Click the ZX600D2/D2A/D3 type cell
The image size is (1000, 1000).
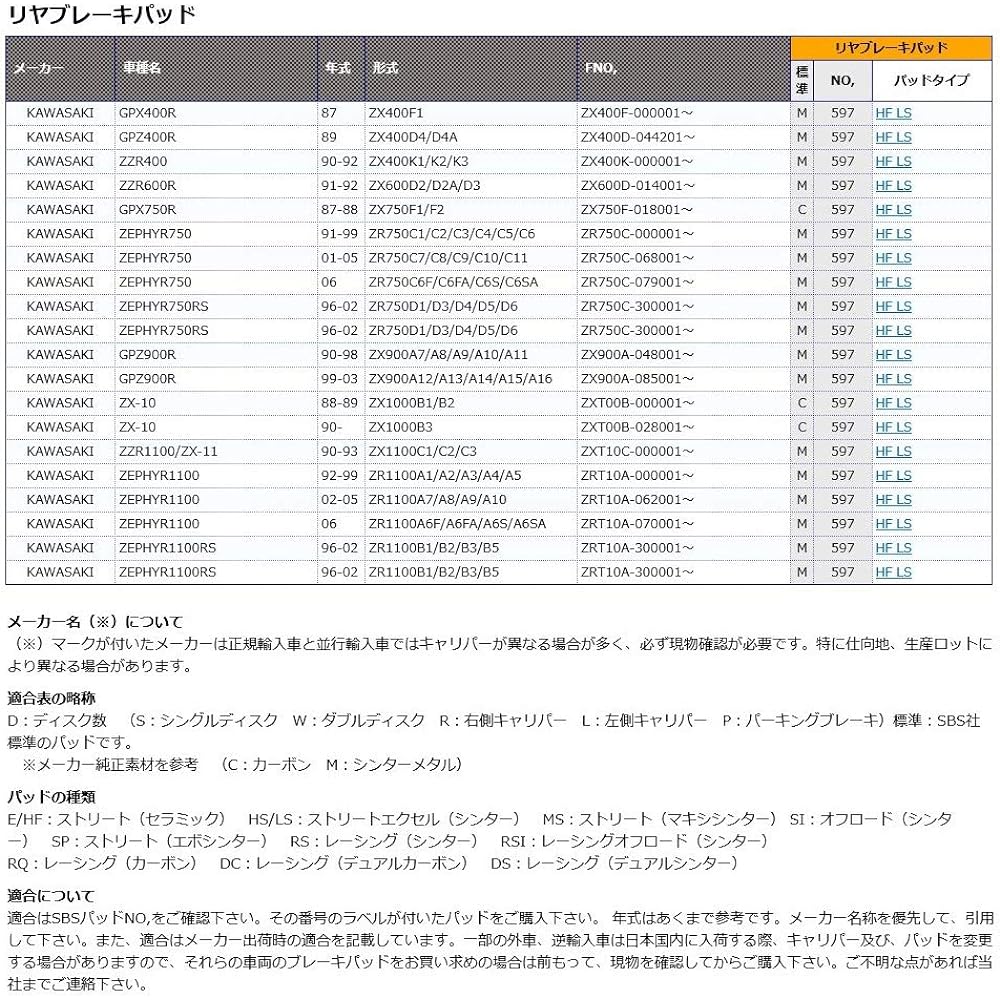click(471, 186)
